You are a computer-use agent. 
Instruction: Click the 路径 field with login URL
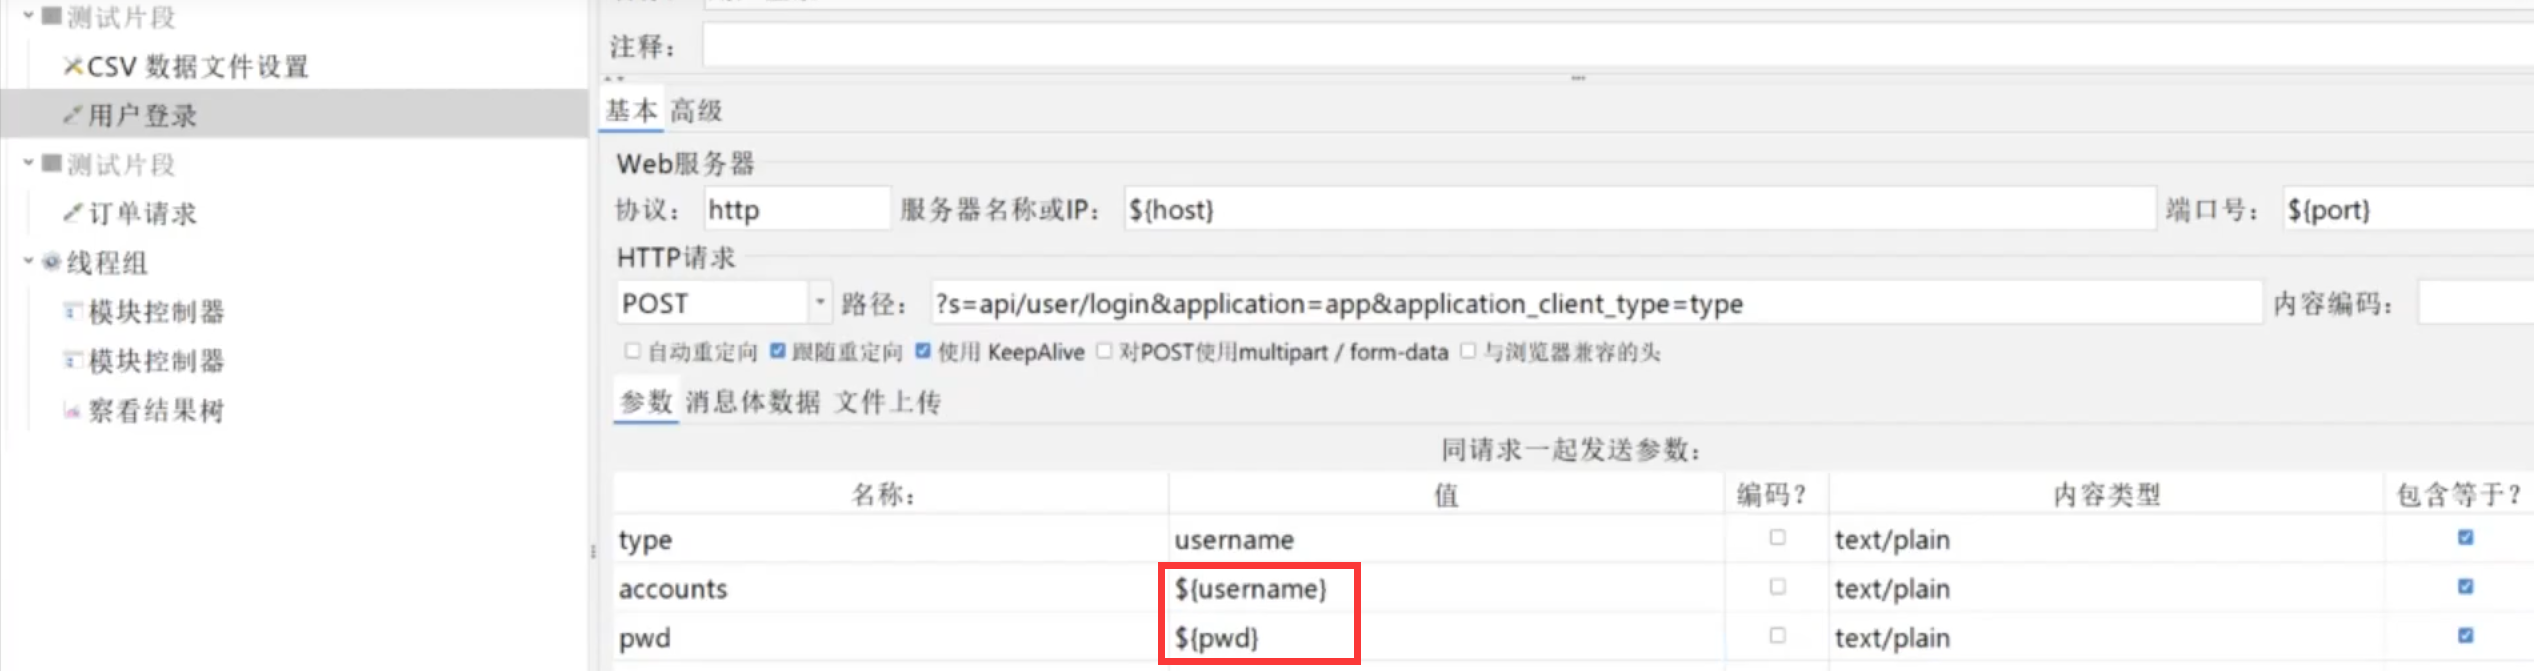(1596, 303)
